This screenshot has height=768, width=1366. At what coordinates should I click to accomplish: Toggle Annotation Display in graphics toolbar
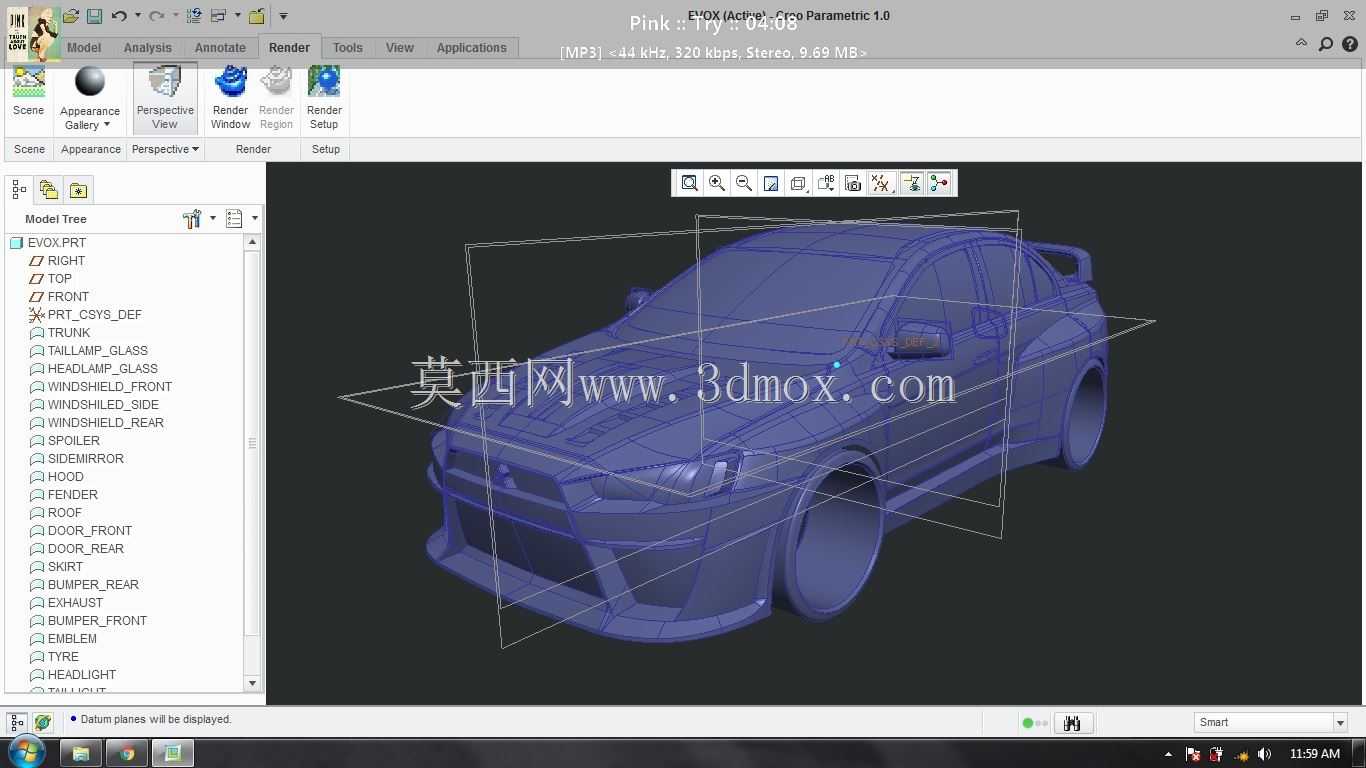[910, 183]
